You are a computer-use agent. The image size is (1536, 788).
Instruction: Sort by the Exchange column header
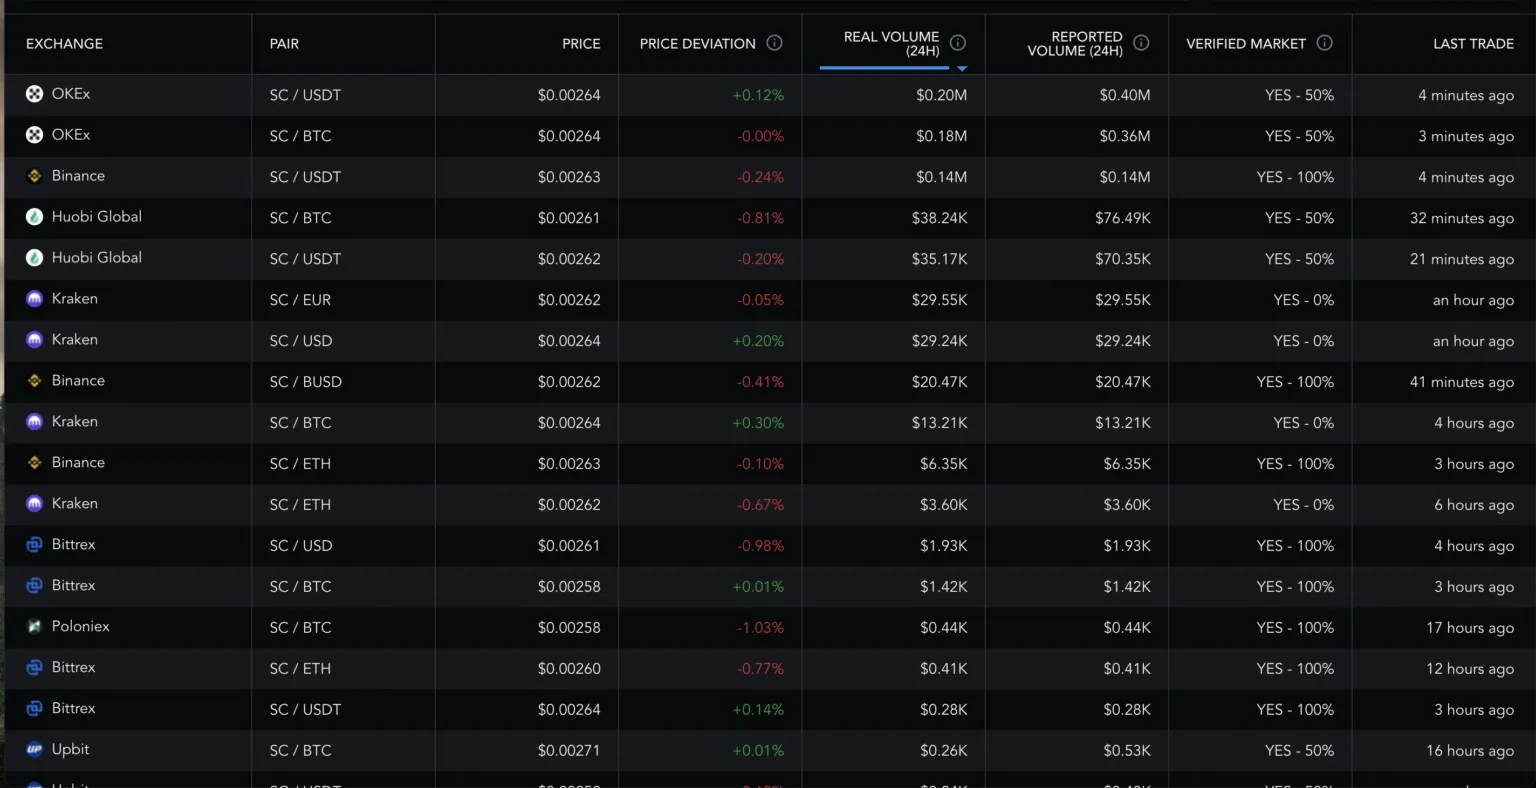(64, 44)
